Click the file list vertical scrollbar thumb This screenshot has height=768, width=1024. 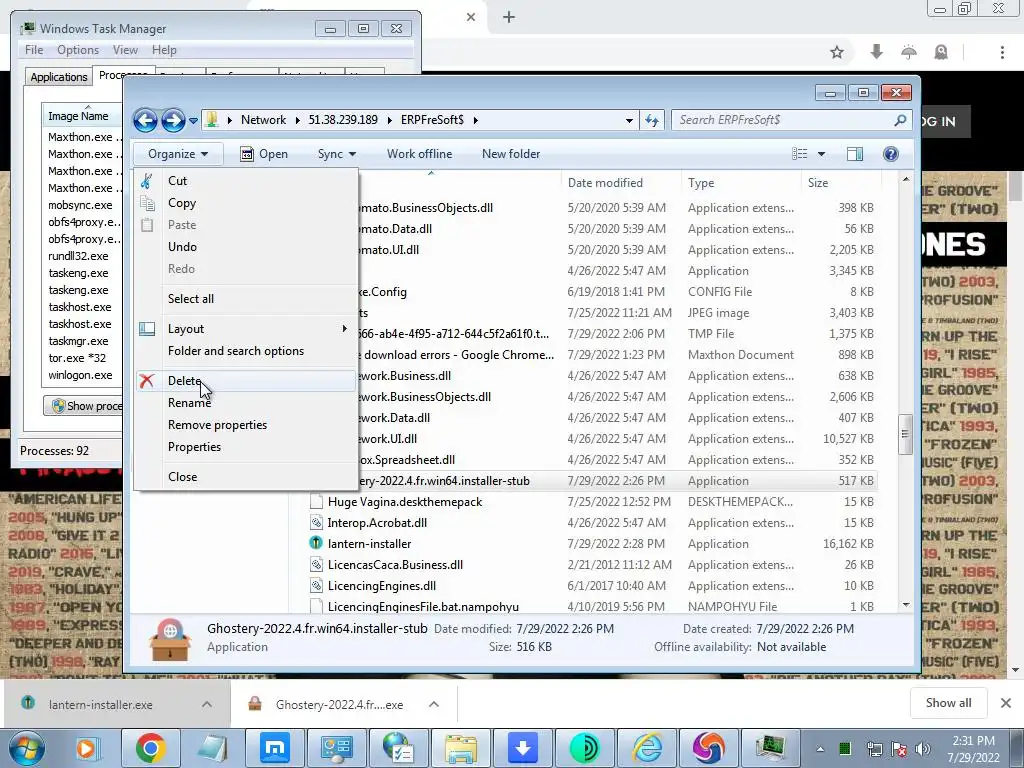pyautogui.click(x=905, y=434)
